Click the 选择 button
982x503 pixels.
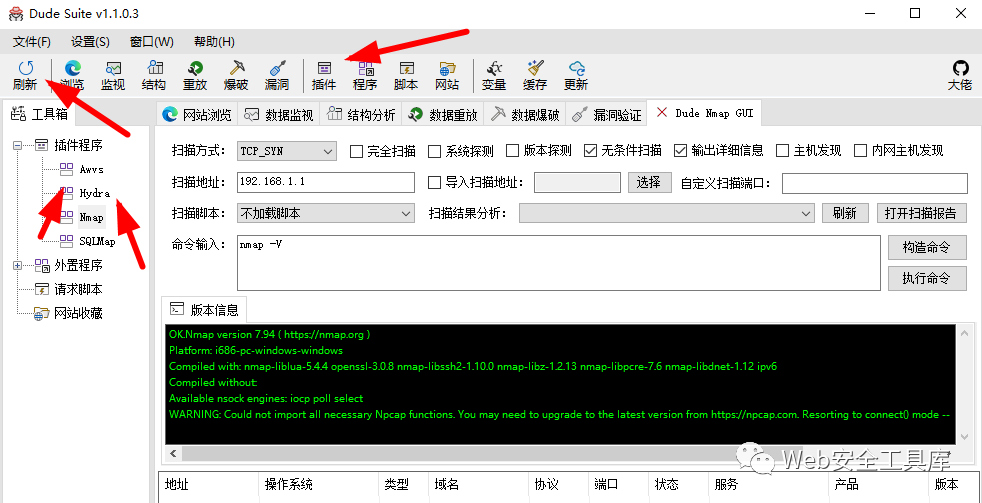(x=649, y=182)
